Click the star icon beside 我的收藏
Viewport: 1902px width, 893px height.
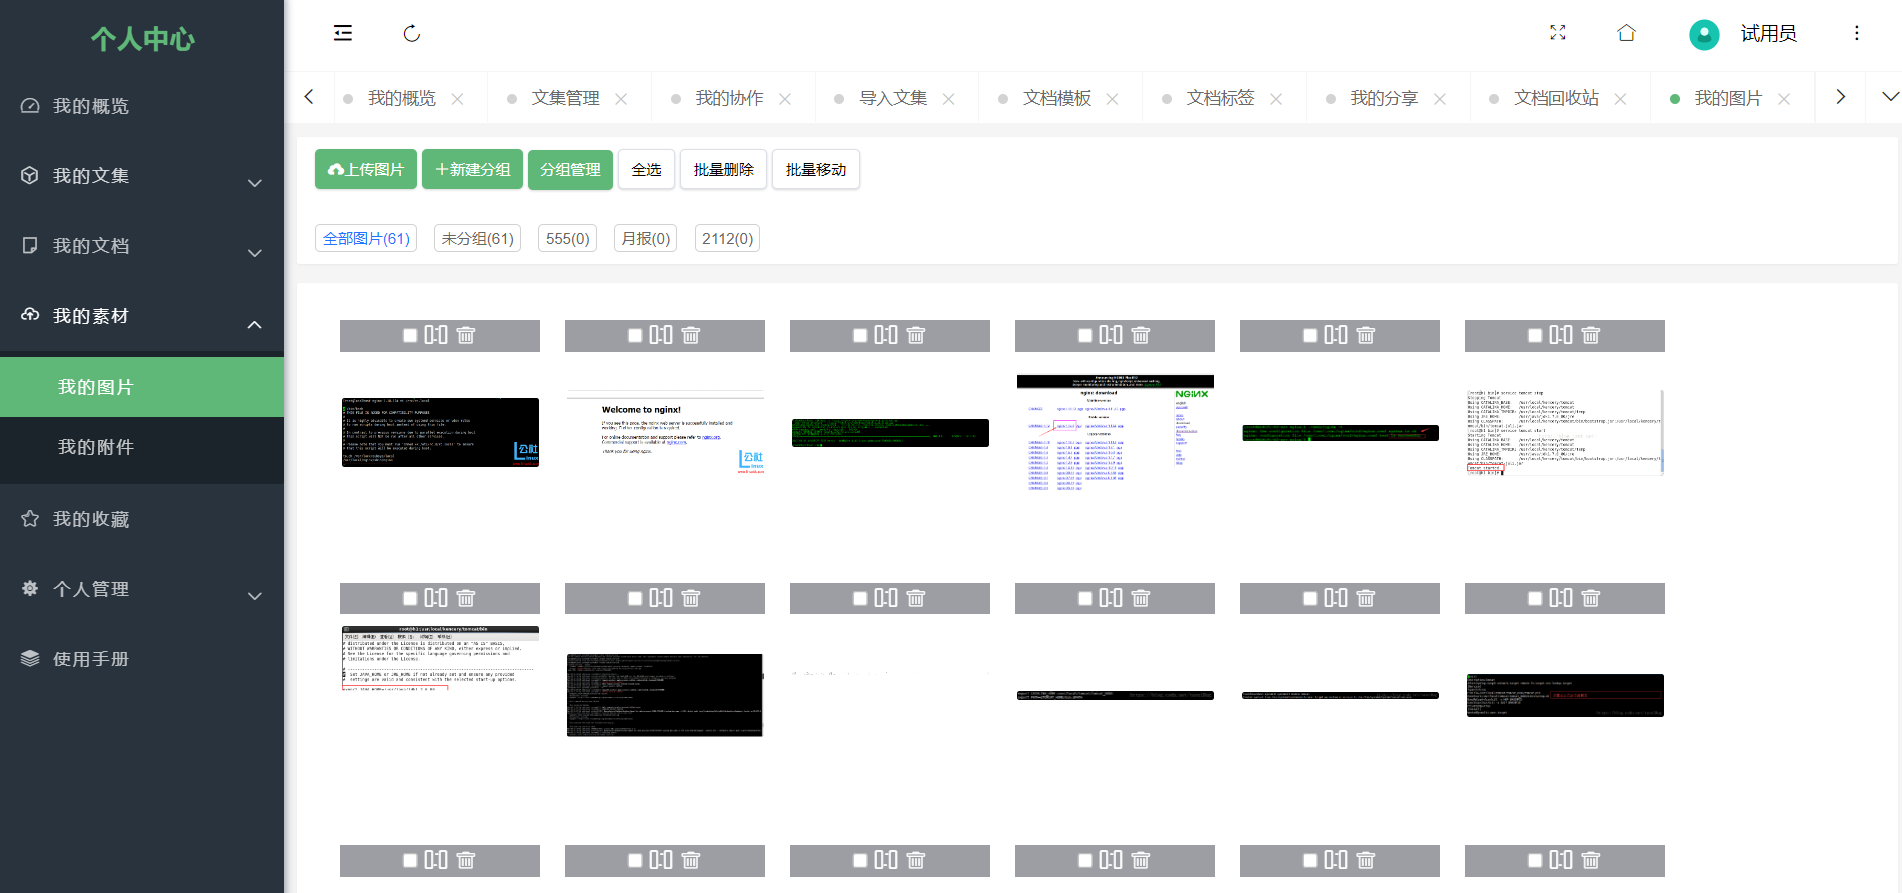pos(30,519)
